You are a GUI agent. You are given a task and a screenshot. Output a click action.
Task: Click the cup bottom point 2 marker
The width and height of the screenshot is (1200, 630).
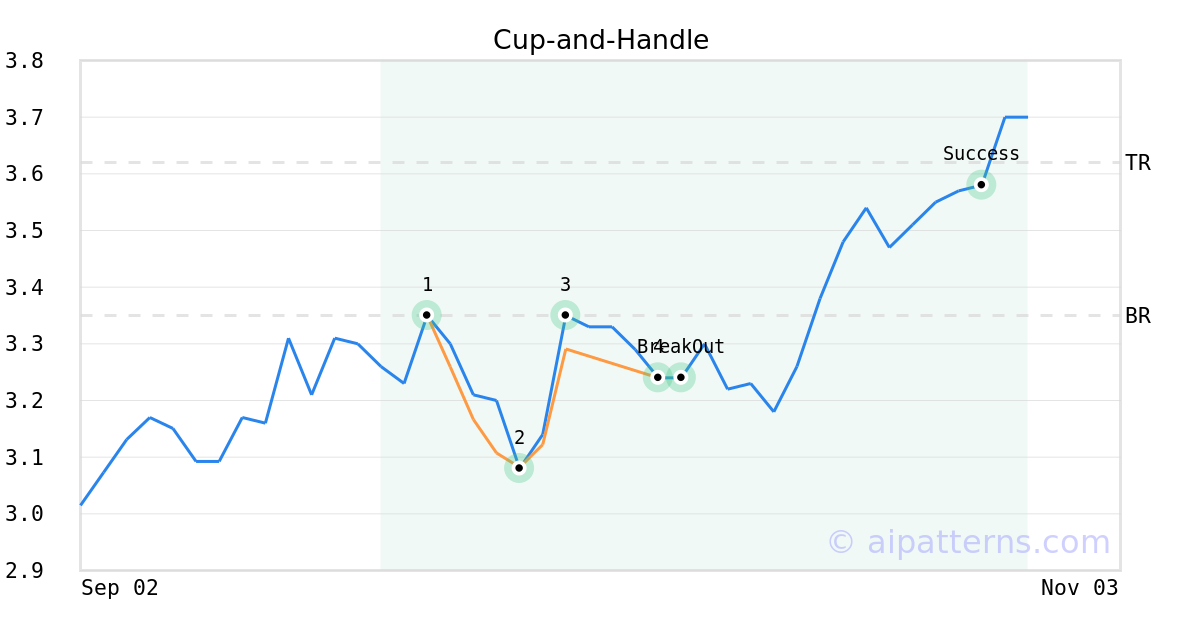tap(518, 467)
